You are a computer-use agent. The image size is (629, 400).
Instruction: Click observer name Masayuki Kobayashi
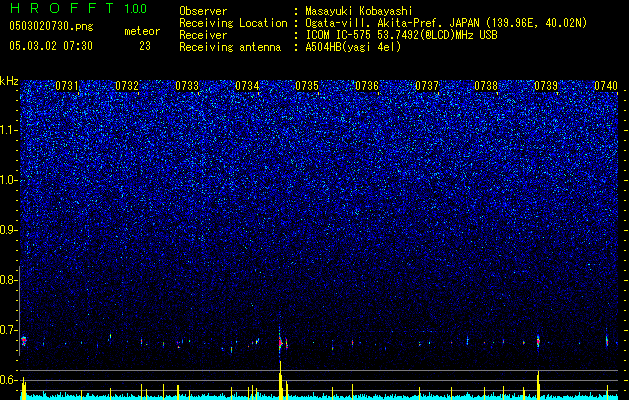pyautogui.click(x=359, y=11)
